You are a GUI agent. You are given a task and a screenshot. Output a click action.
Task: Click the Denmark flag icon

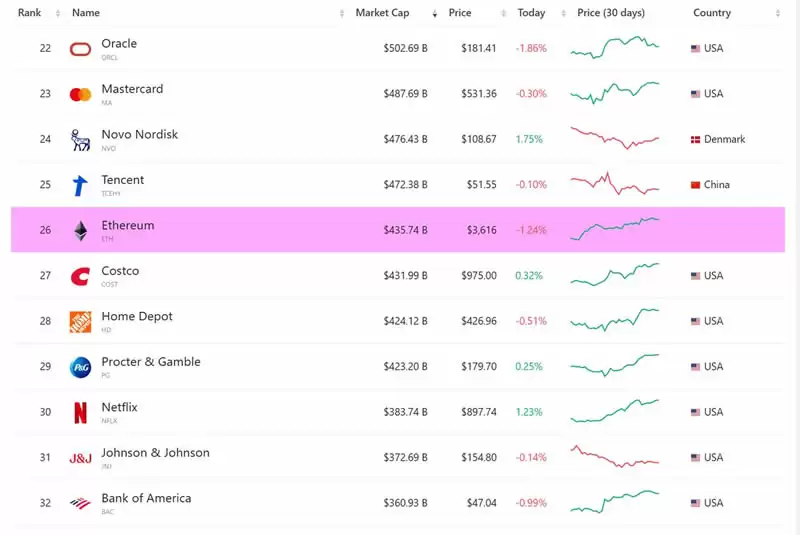(696, 139)
